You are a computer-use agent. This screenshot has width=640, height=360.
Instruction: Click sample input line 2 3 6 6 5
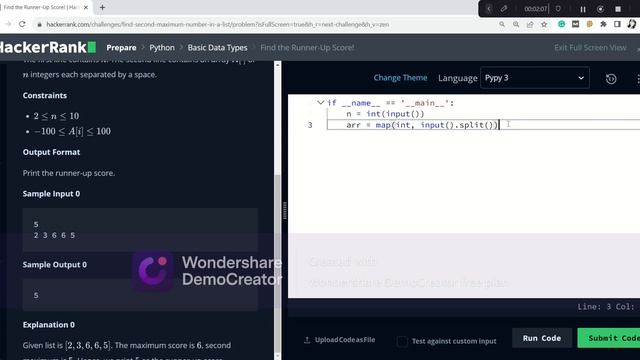pyautogui.click(x=54, y=235)
